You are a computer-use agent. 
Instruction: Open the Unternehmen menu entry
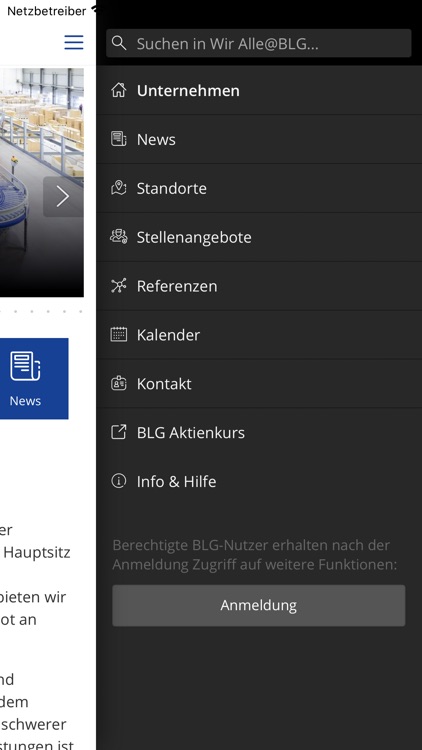click(x=259, y=90)
